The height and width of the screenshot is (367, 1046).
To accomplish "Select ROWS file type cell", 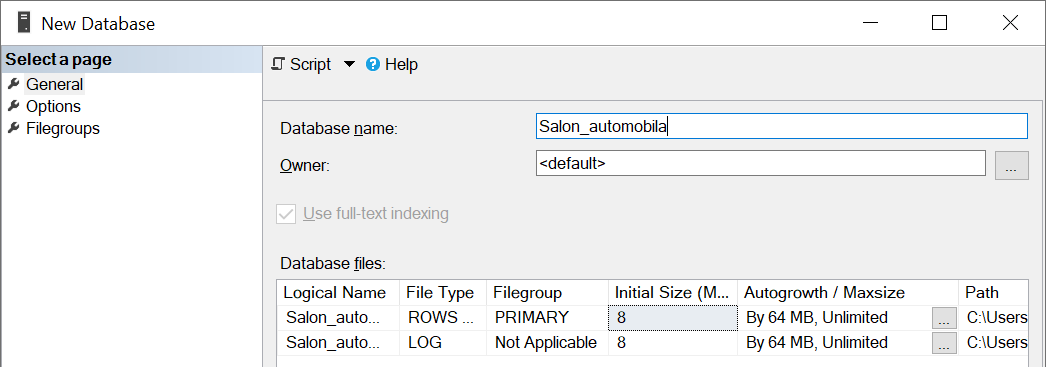I will tap(443, 318).
